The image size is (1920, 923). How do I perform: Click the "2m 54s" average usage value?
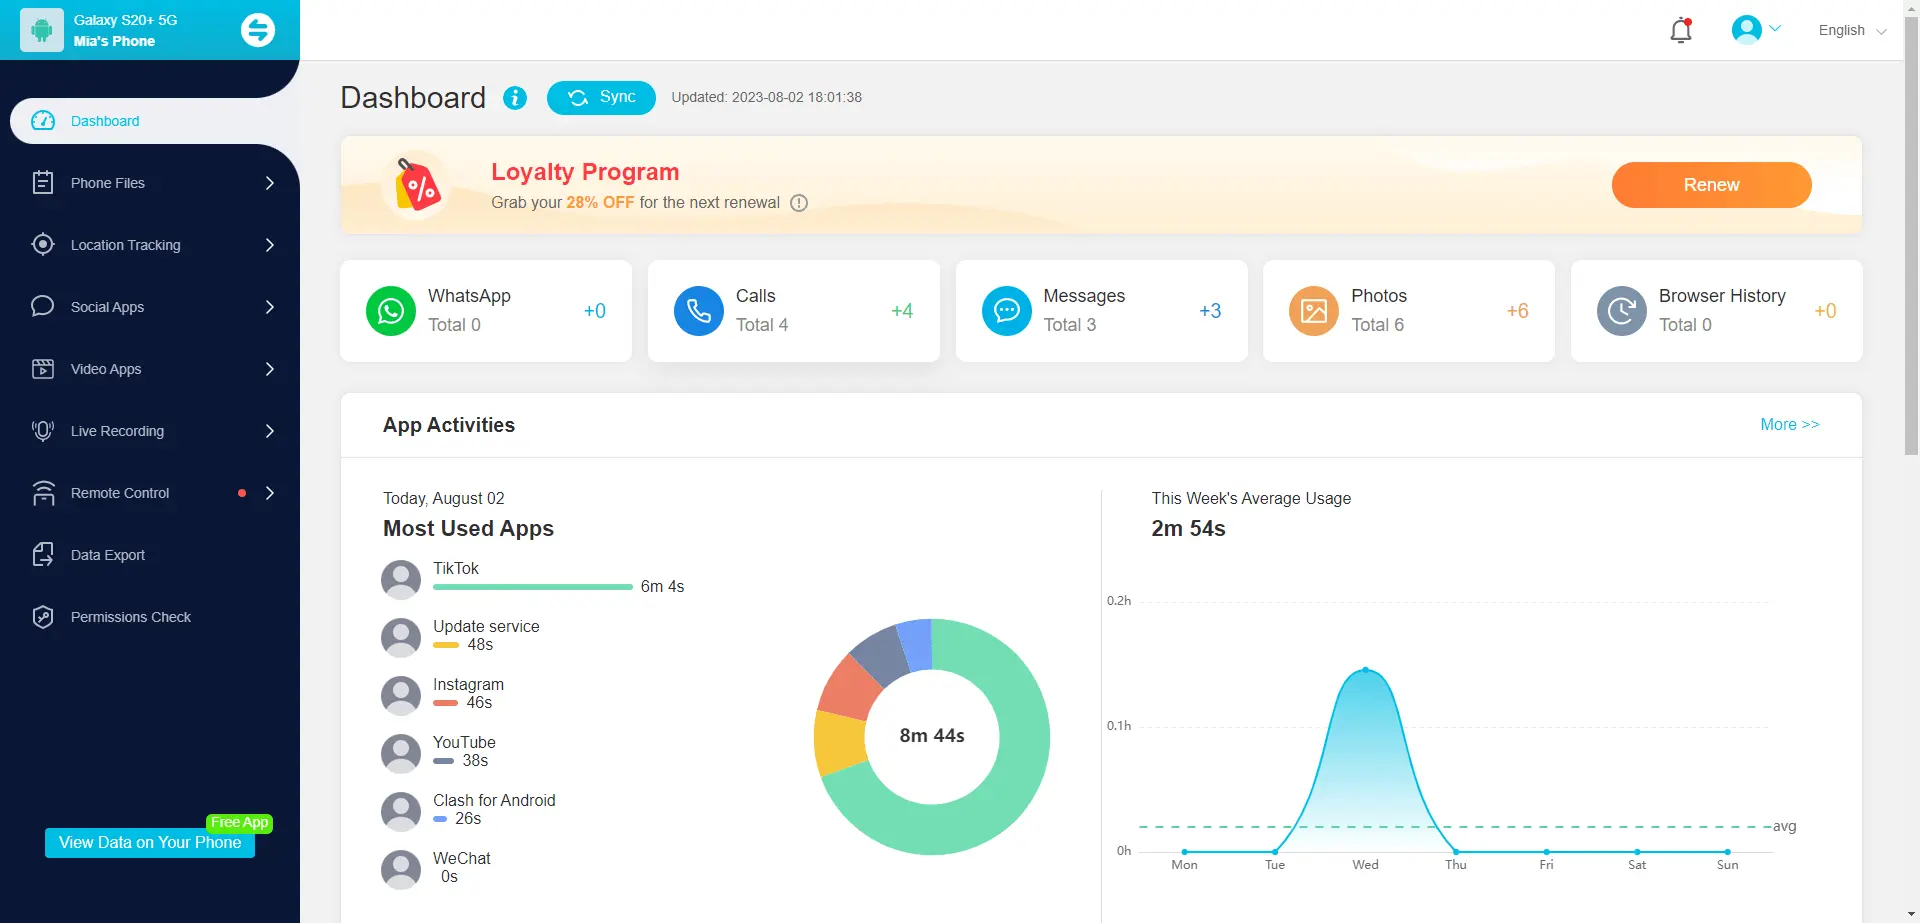pos(1188,529)
